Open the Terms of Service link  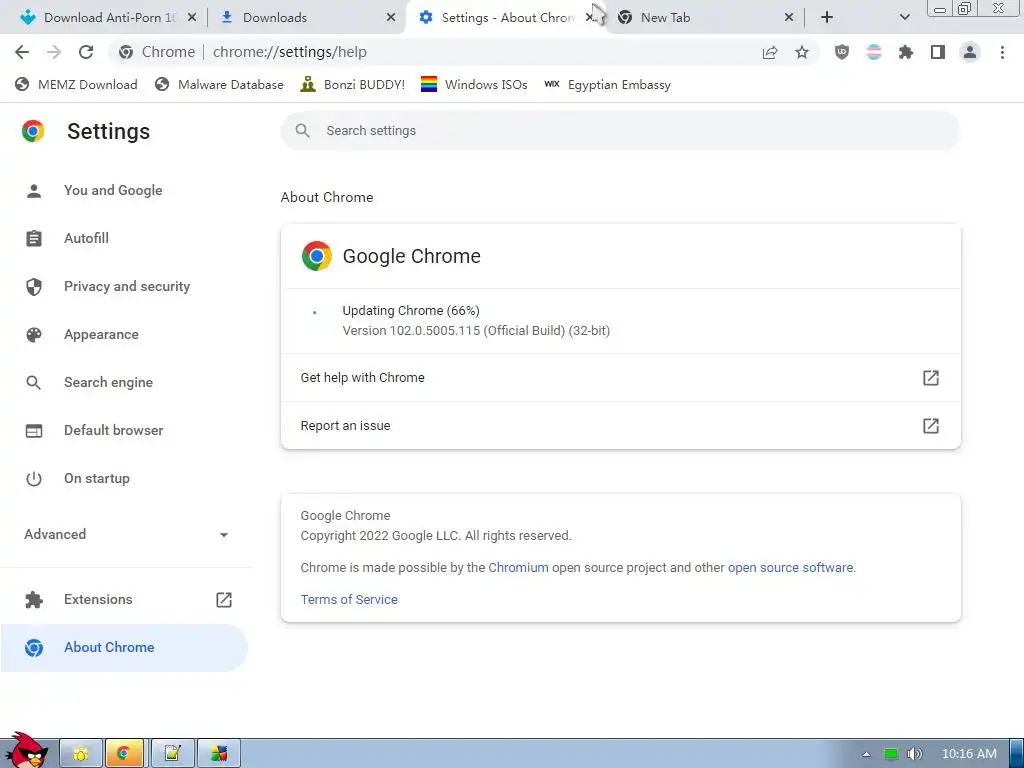(349, 600)
